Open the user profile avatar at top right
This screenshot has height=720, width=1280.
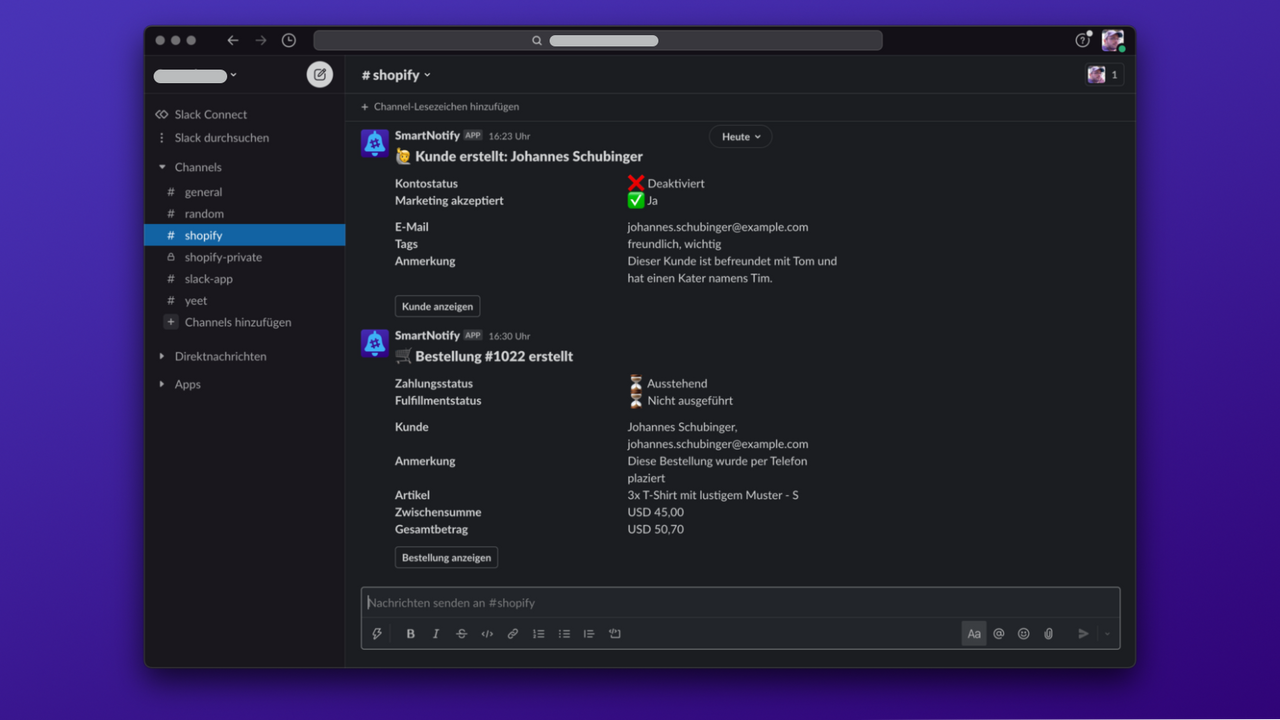coord(1112,40)
